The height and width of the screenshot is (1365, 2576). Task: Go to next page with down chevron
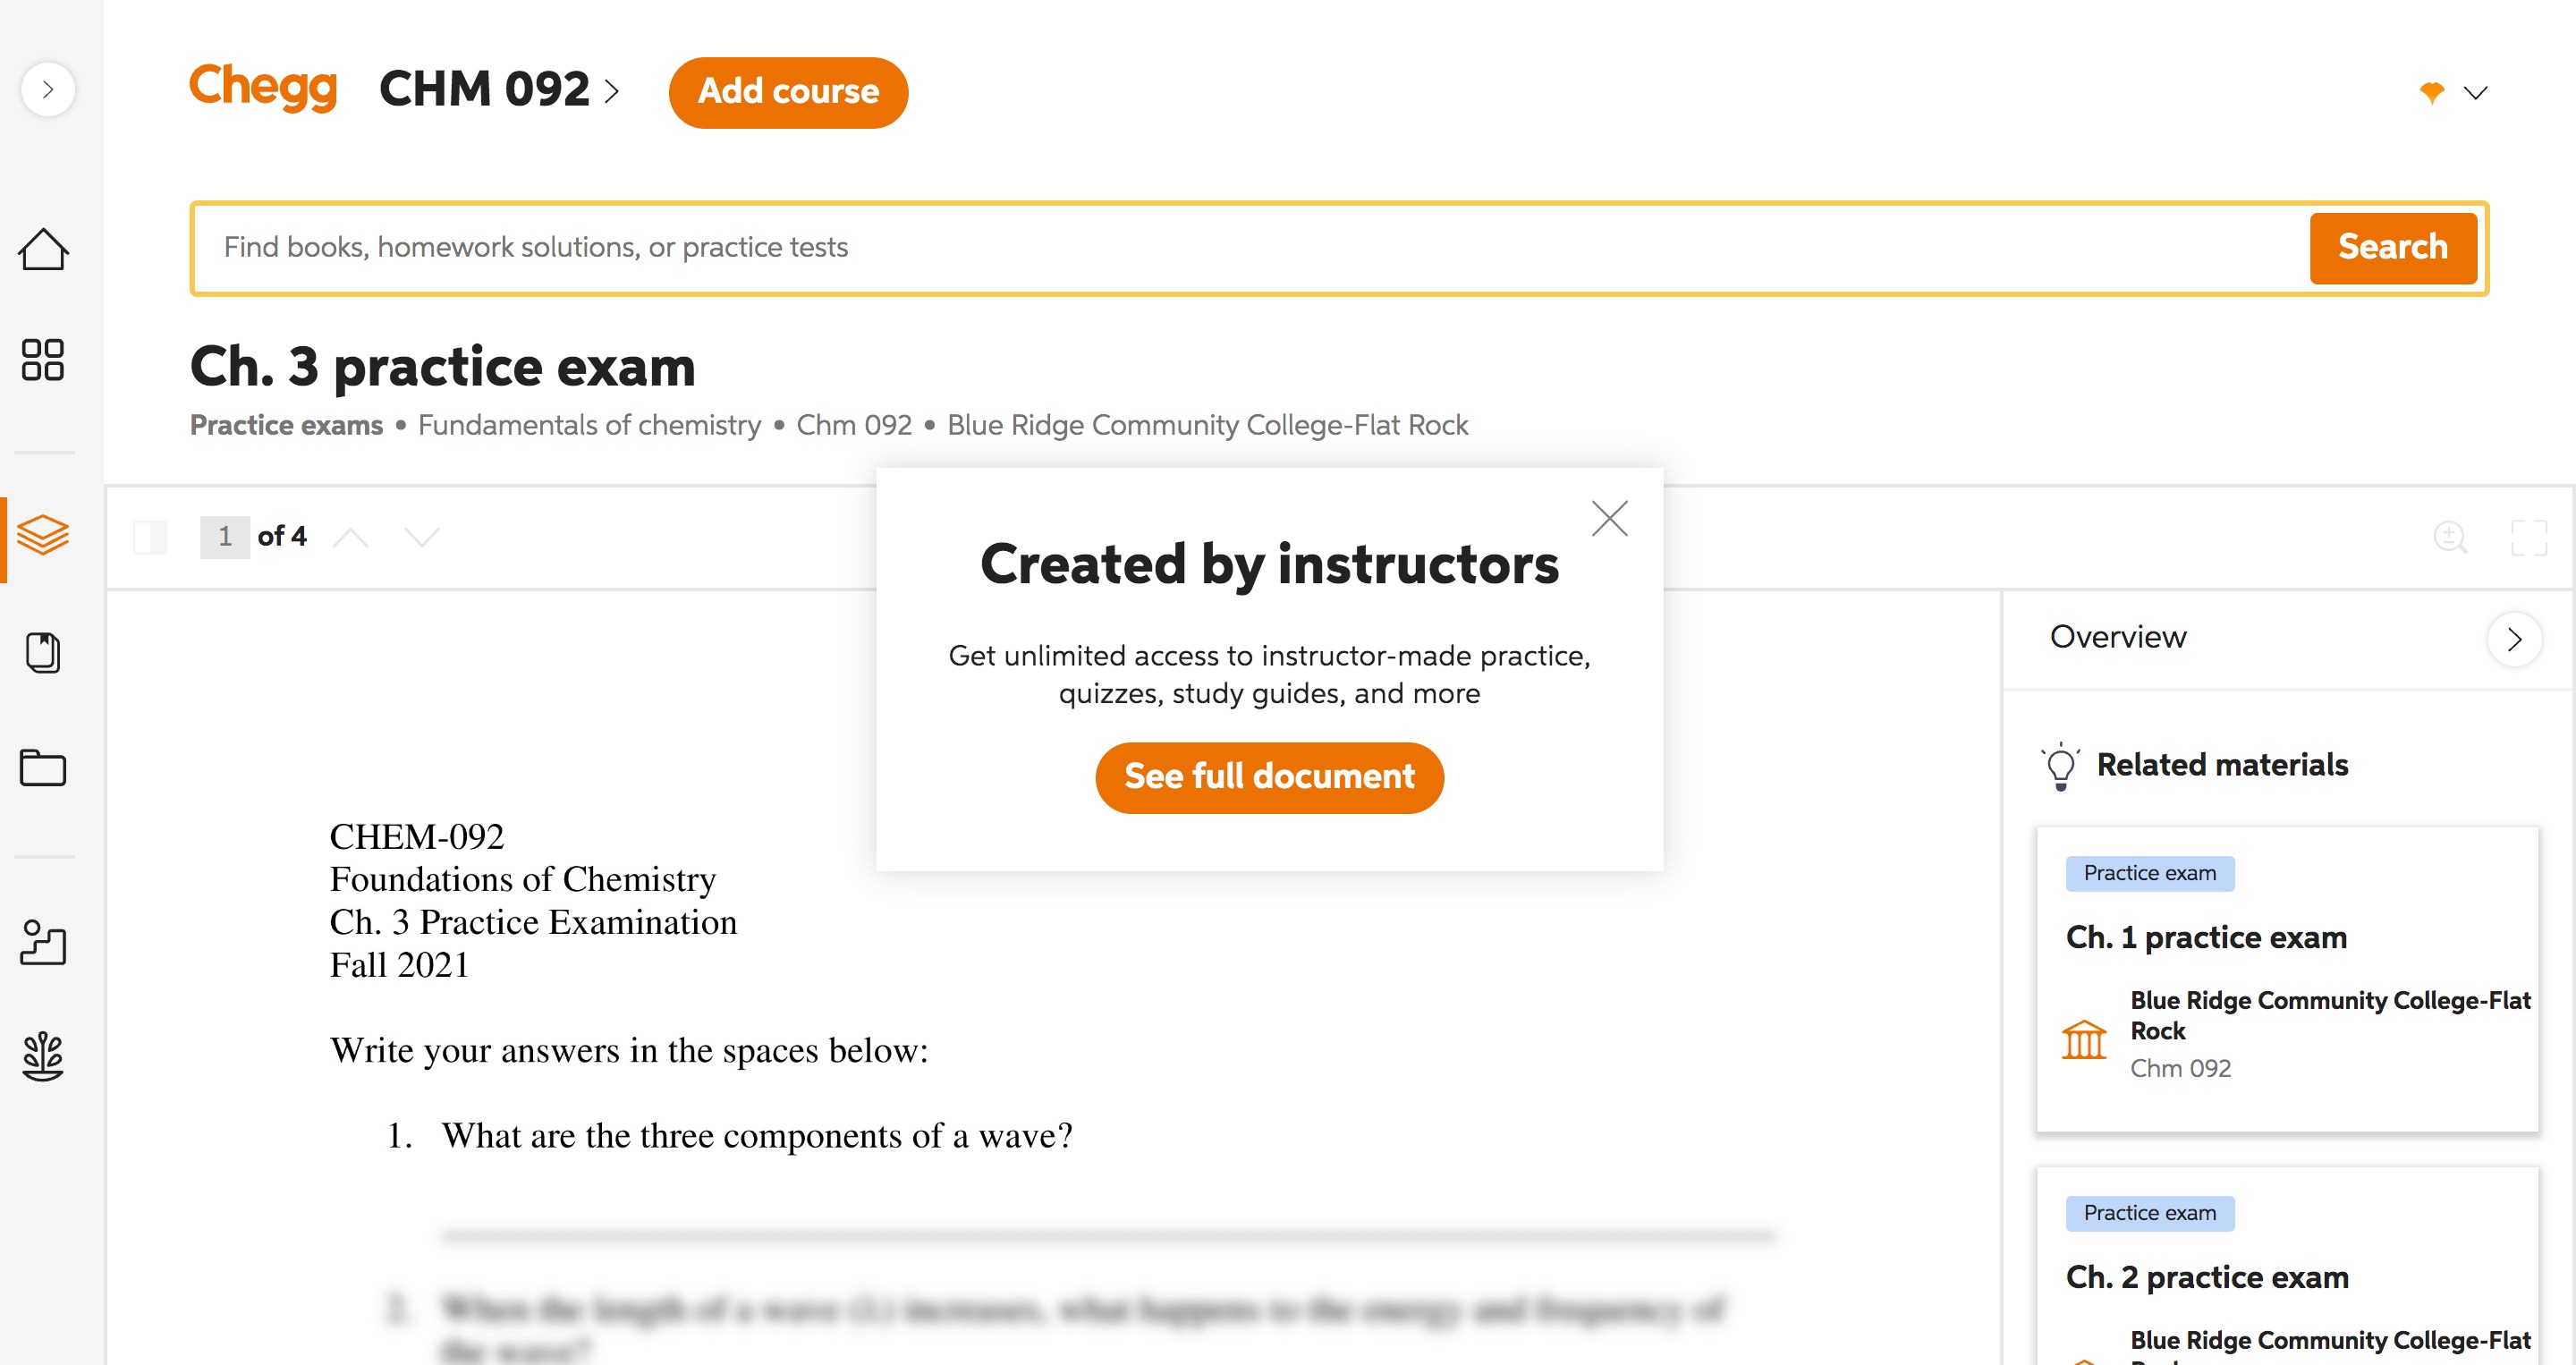click(x=422, y=537)
